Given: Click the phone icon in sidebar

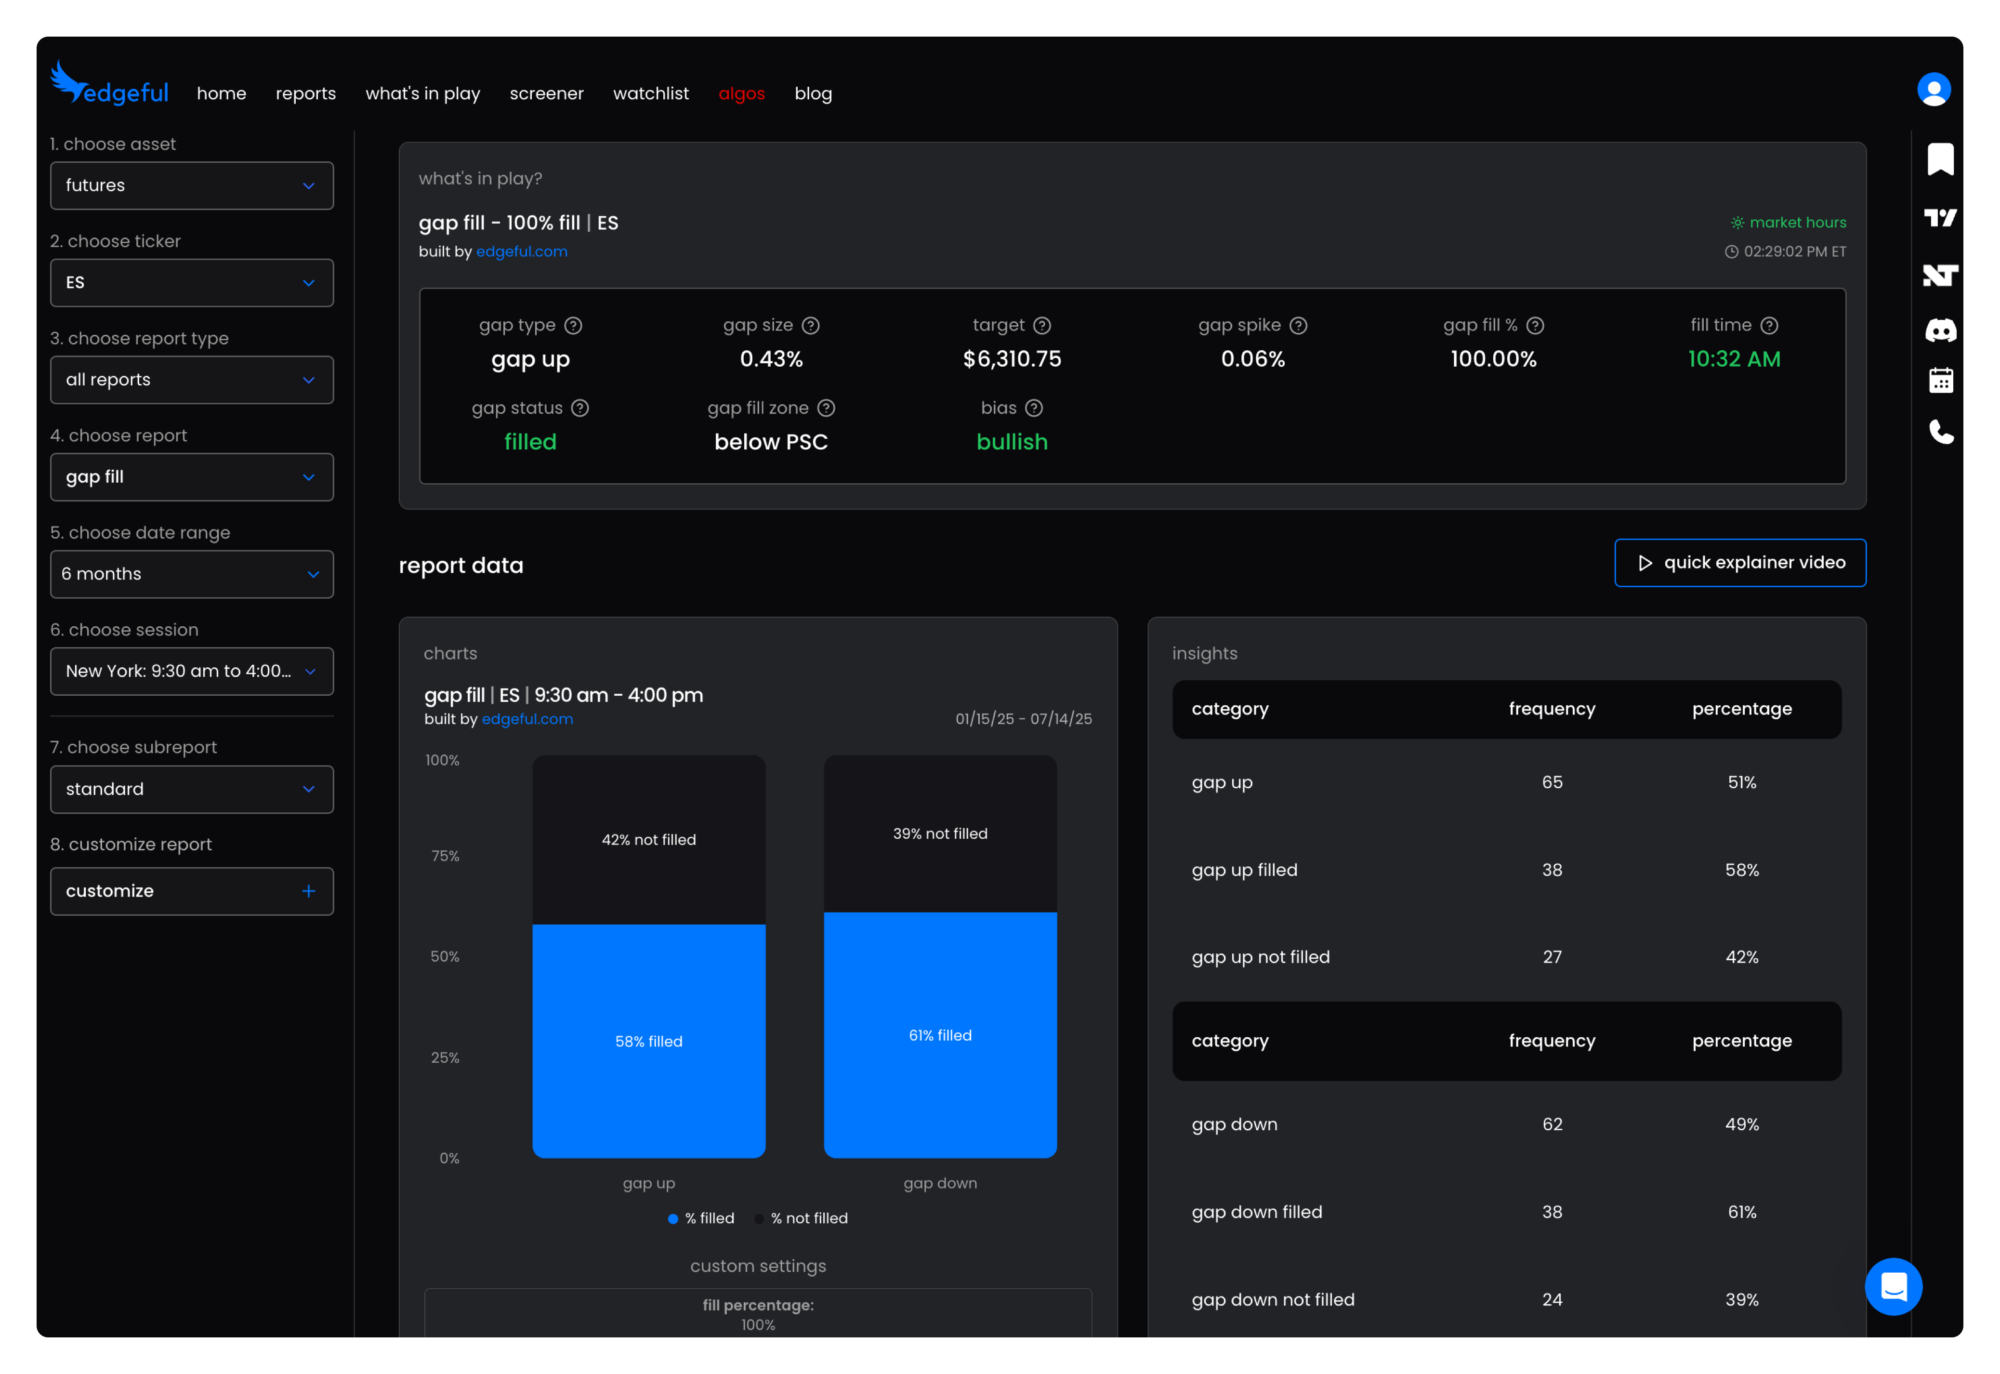Looking at the screenshot, I should [x=1940, y=432].
